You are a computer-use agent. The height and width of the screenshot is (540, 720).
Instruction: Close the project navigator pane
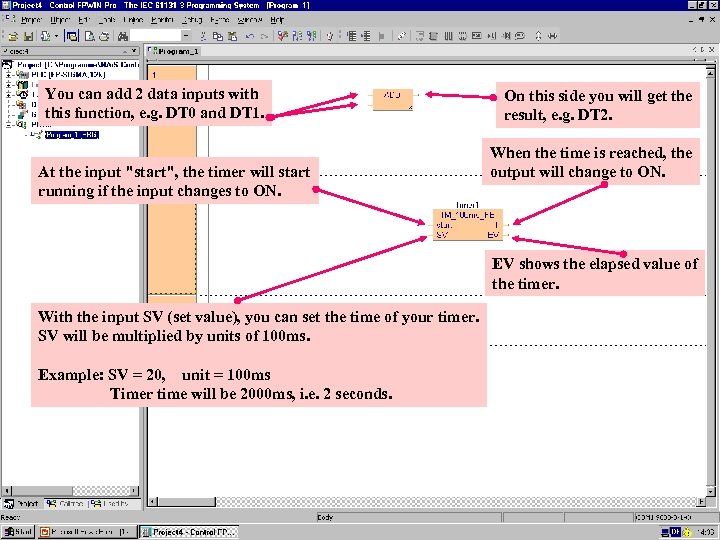[x=134, y=51]
